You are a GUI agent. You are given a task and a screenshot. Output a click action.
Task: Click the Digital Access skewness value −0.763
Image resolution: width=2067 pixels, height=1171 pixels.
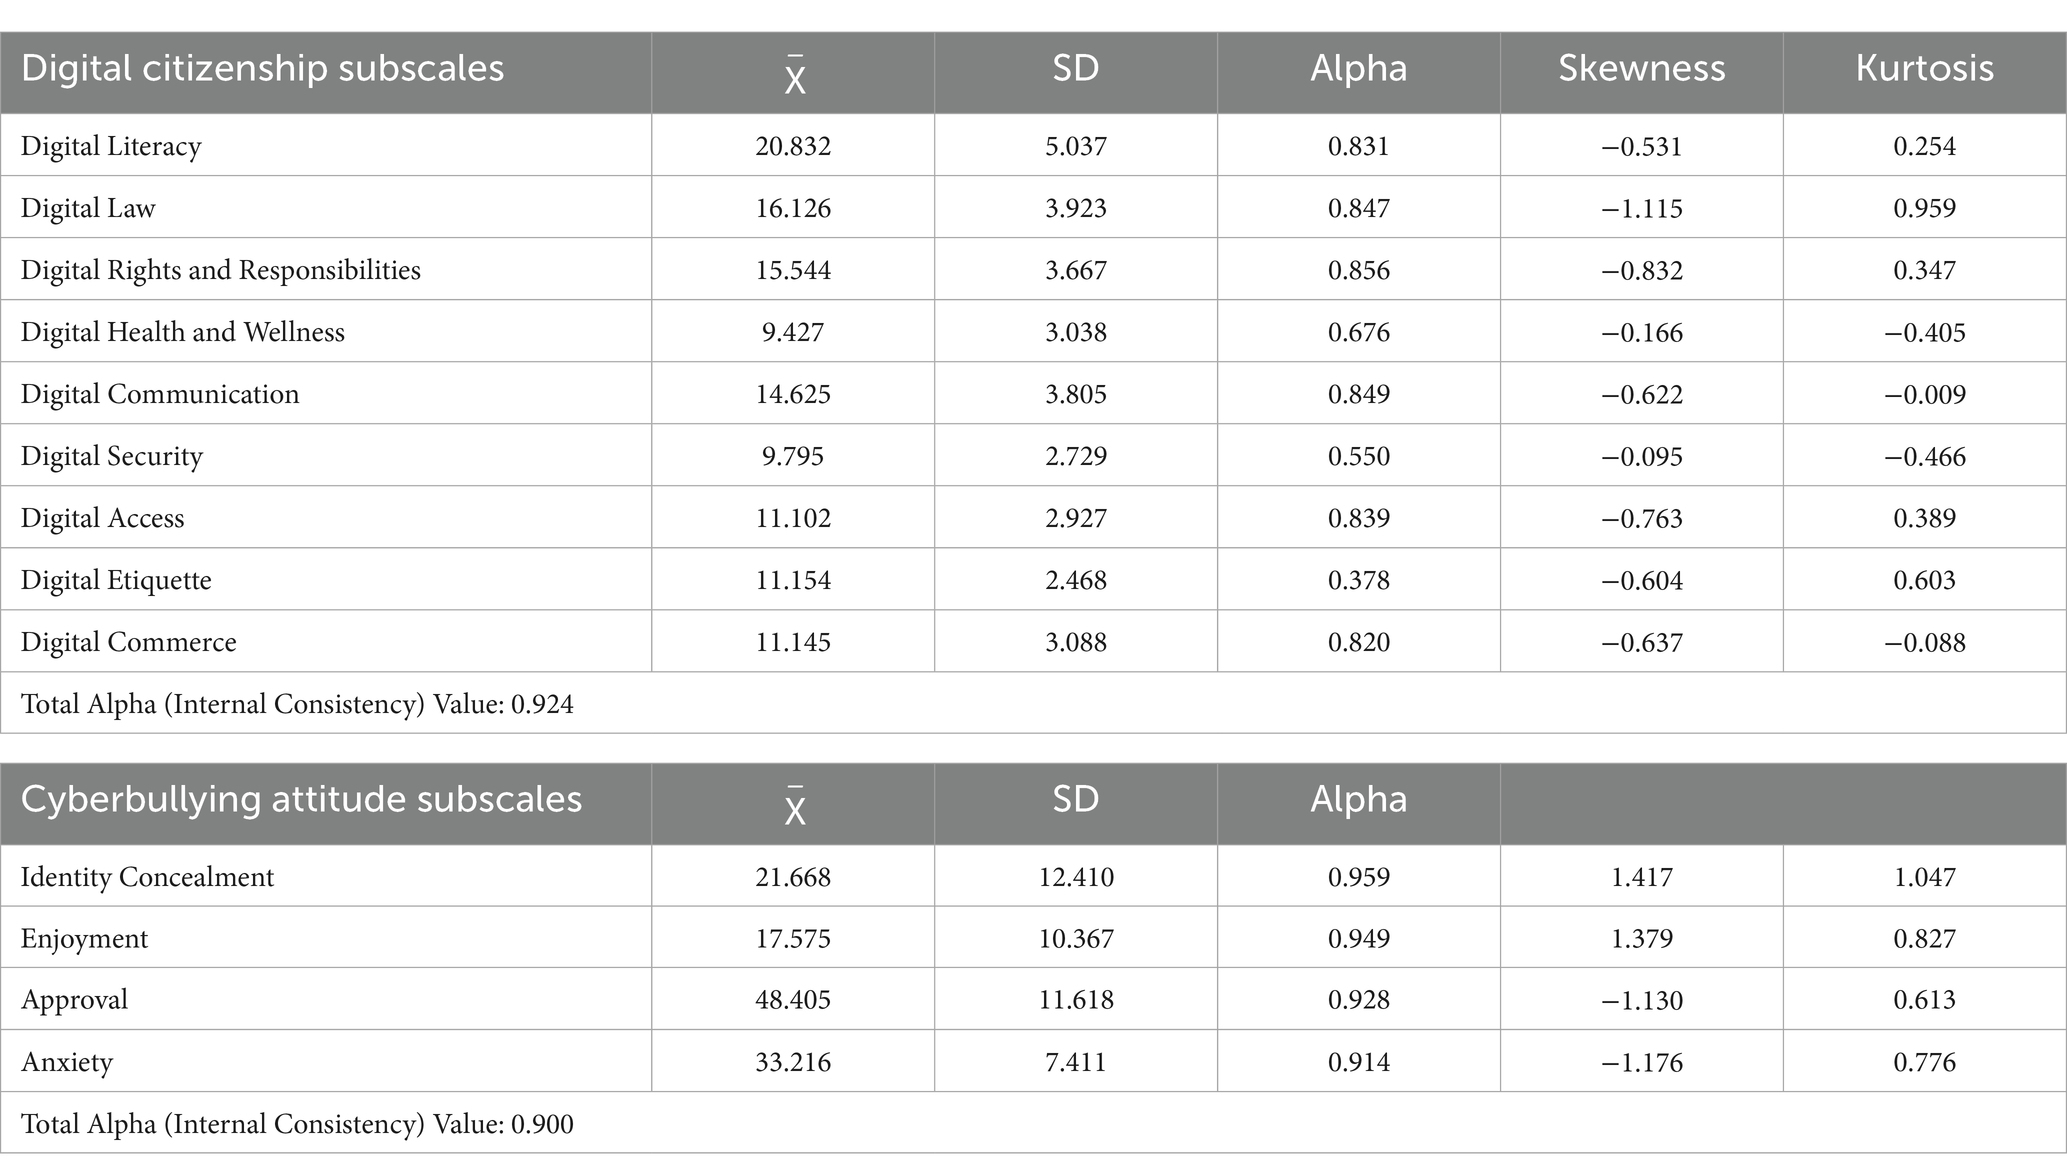1641,518
